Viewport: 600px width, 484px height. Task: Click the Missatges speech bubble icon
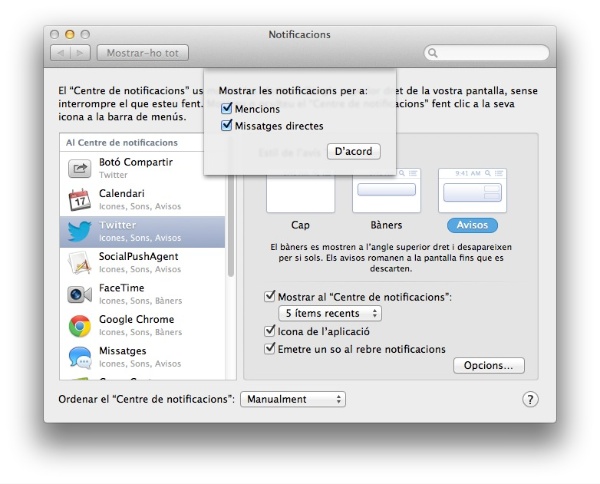click(x=80, y=357)
